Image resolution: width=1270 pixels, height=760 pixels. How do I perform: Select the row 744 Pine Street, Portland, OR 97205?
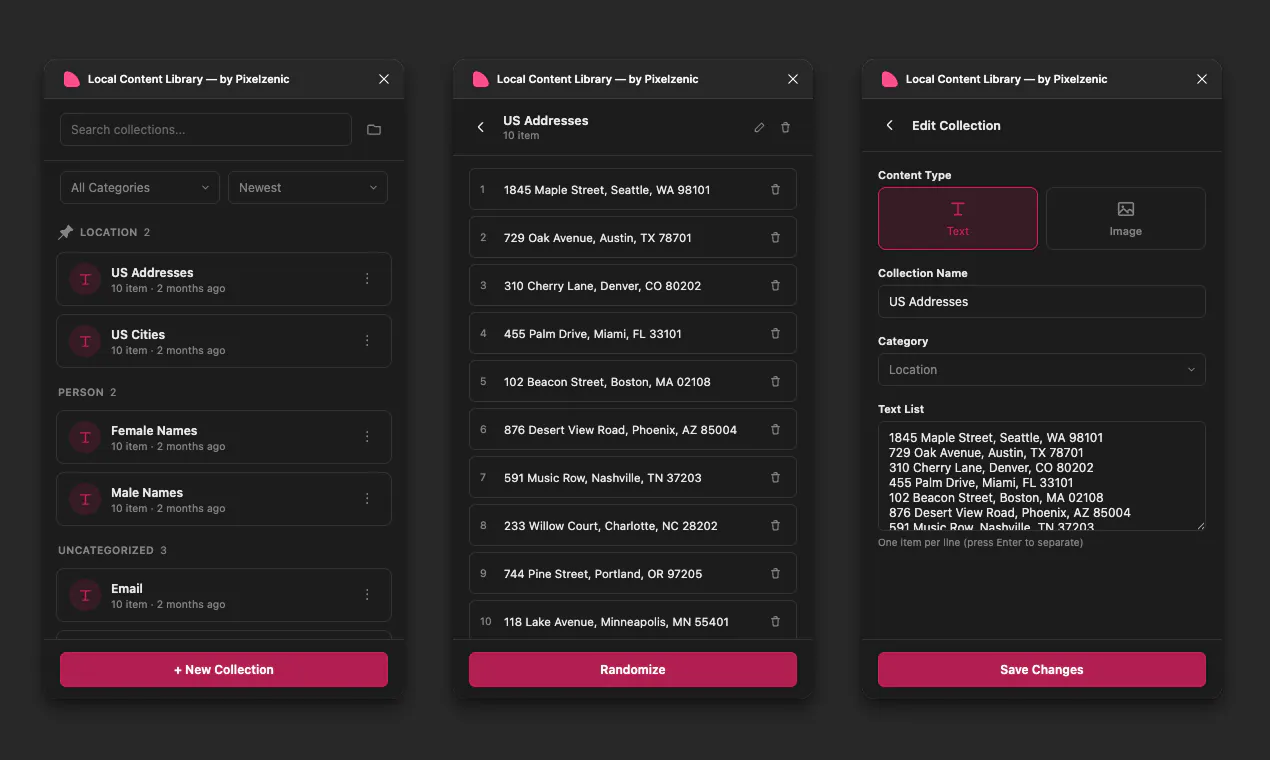tap(633, 573)
